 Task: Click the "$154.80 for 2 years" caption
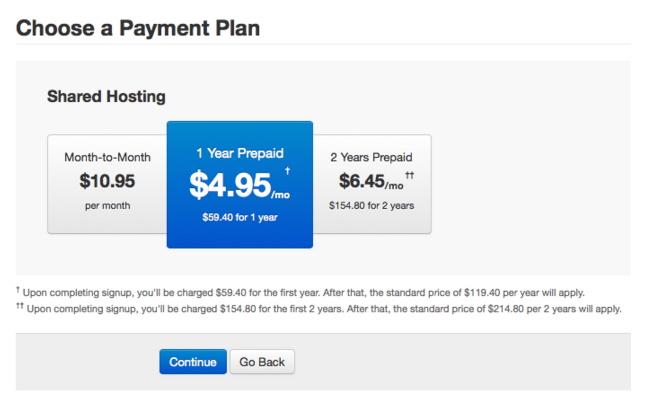click(x=371, y=205)
